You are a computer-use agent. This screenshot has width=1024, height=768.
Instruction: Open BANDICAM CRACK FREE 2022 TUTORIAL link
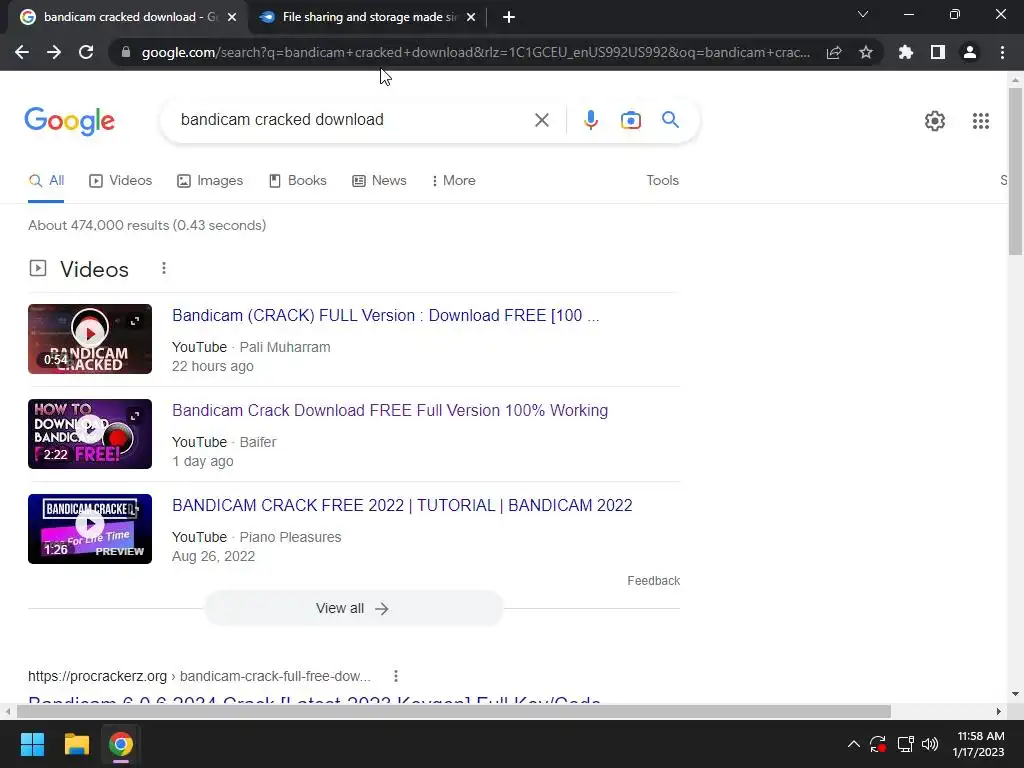point(402,505)
